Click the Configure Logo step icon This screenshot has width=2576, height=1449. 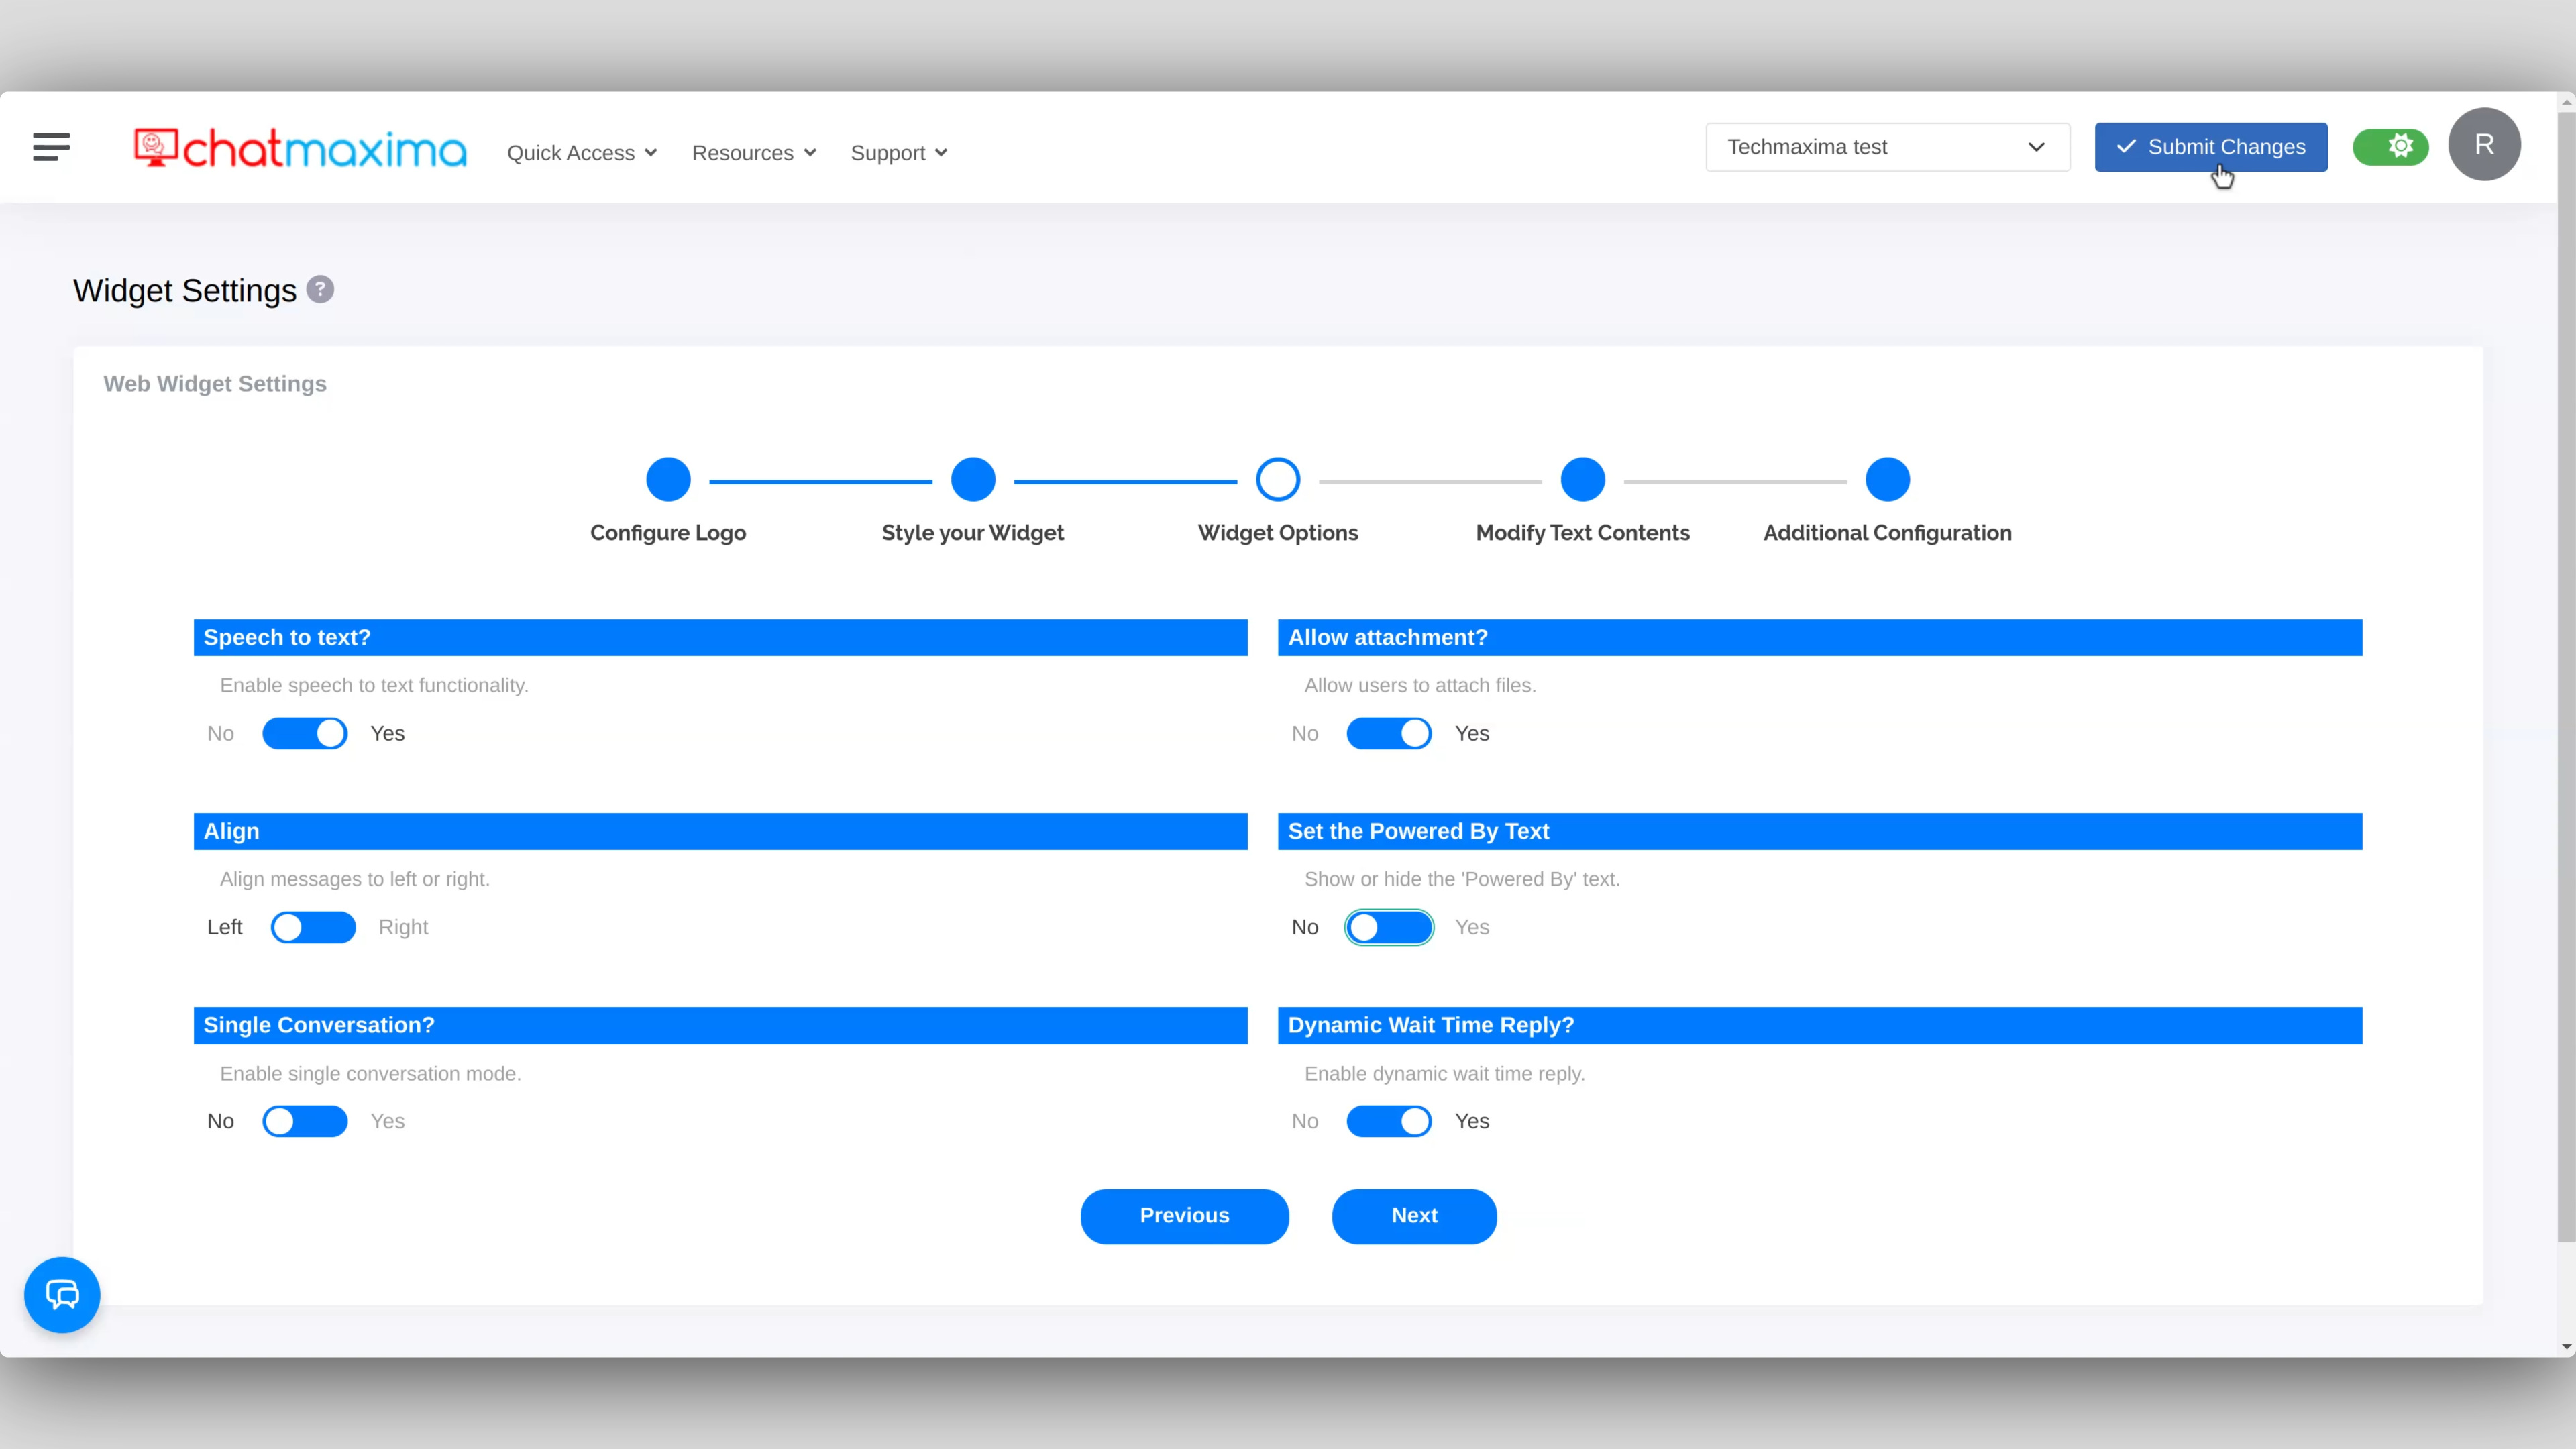669,480
